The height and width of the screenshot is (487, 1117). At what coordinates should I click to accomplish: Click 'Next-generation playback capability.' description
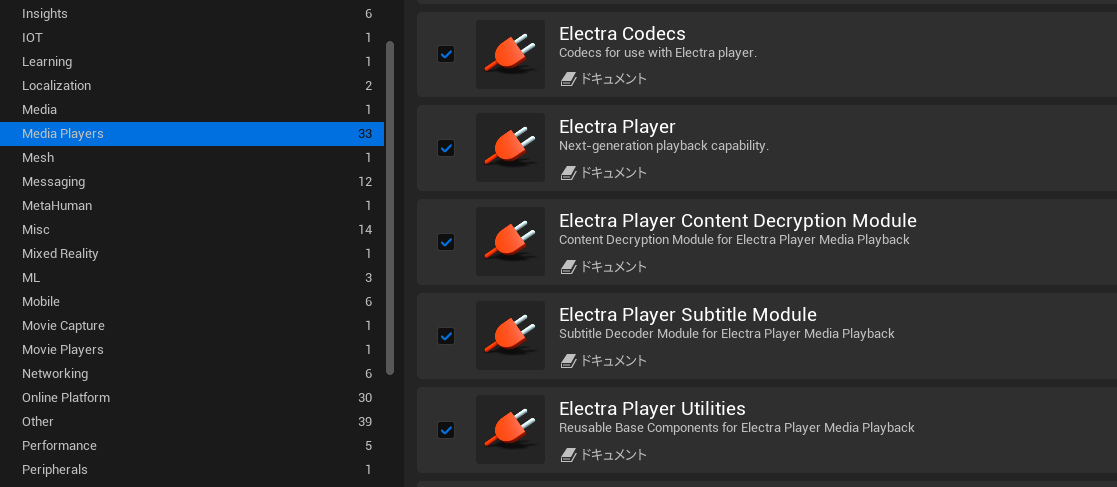pos(664,146)
